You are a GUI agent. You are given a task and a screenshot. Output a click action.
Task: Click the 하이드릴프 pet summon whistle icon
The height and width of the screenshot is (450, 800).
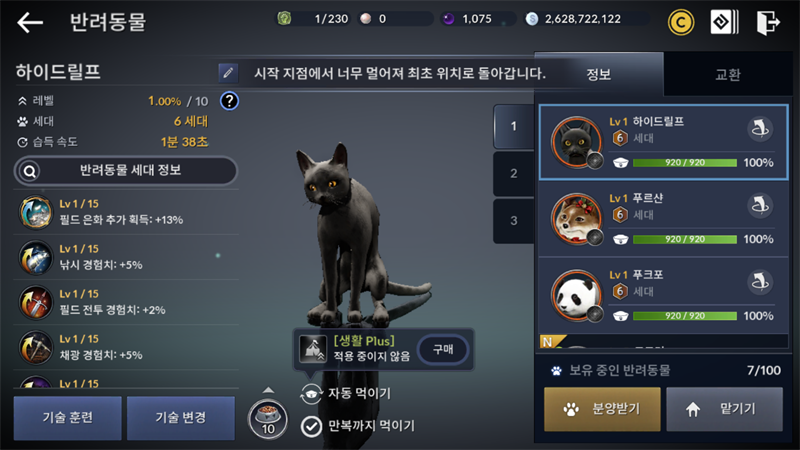coord(760,129)
